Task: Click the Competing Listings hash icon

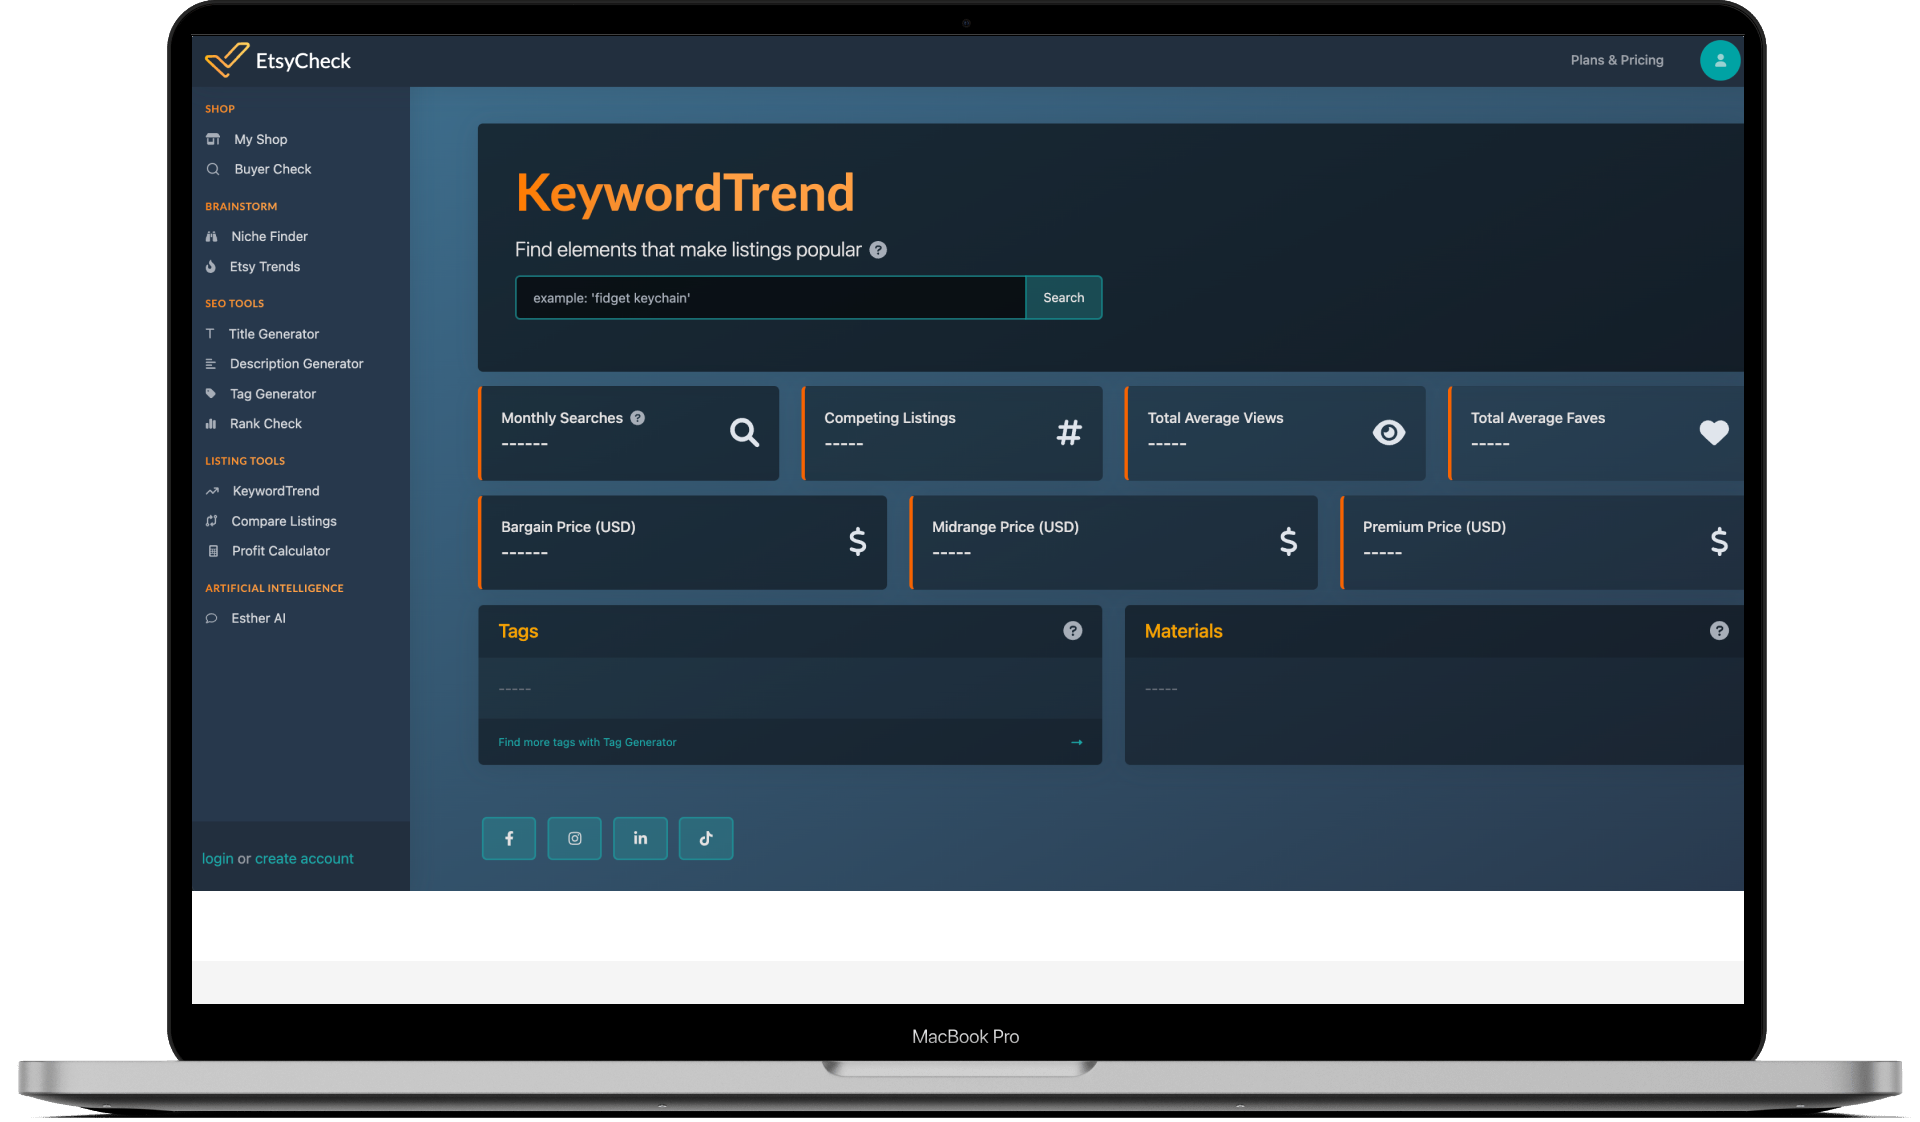Action: (x=1069, y=432)
